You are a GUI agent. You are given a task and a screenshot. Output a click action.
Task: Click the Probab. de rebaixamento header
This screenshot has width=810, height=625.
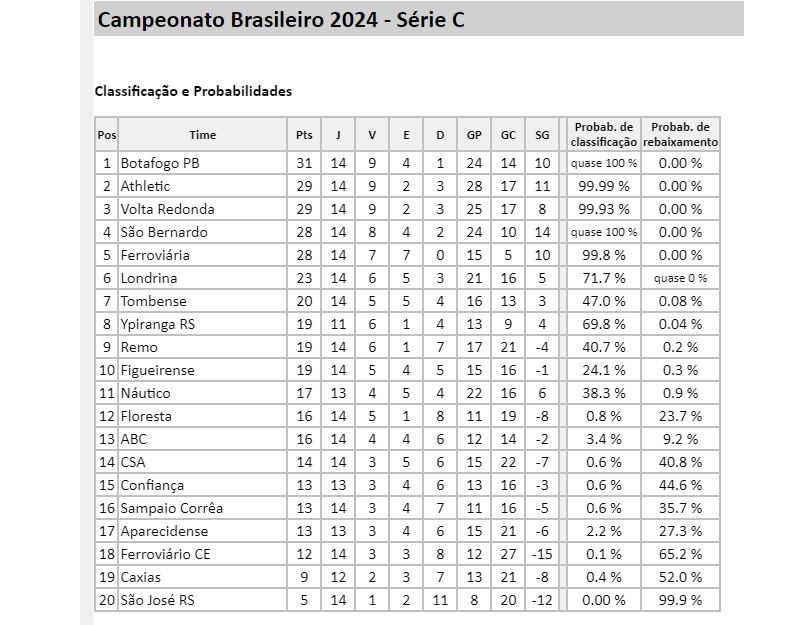coord(680,135)
